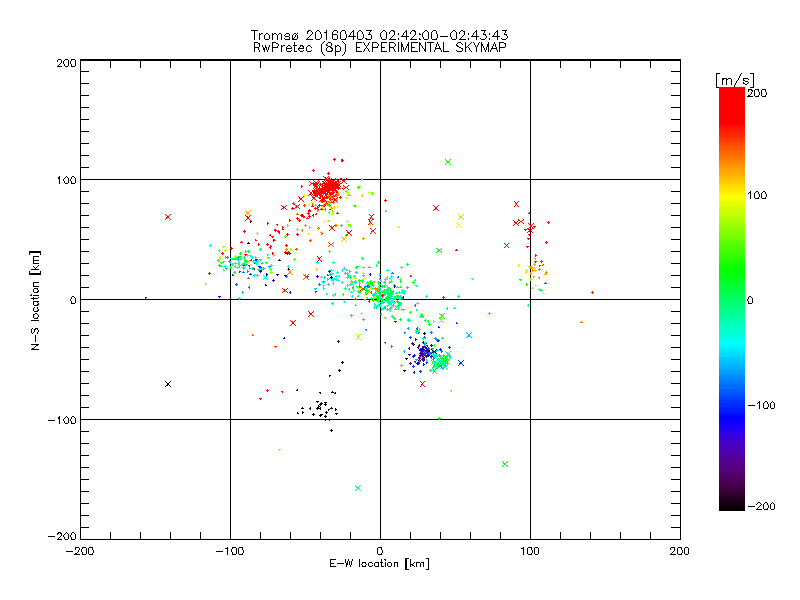Click the x-axis tick label '200'
The height and width of the screenshot is (600, 800).
click(x=680, y=552)
